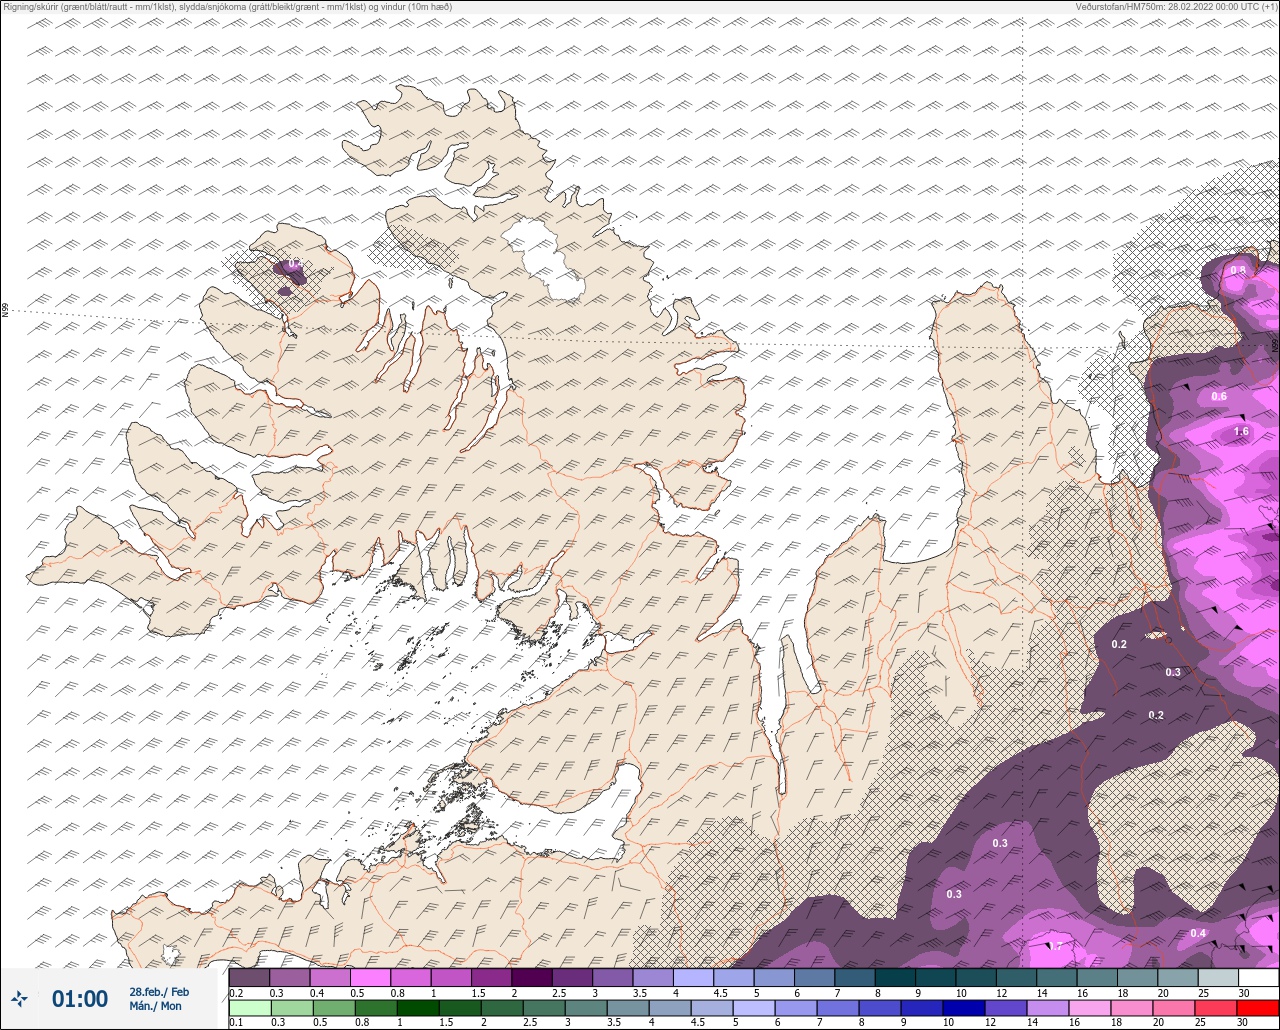This screenshot has width=1280, height=1030.
Task: Click the red rain scale swatch at 30
Action: point(1258,1008)
